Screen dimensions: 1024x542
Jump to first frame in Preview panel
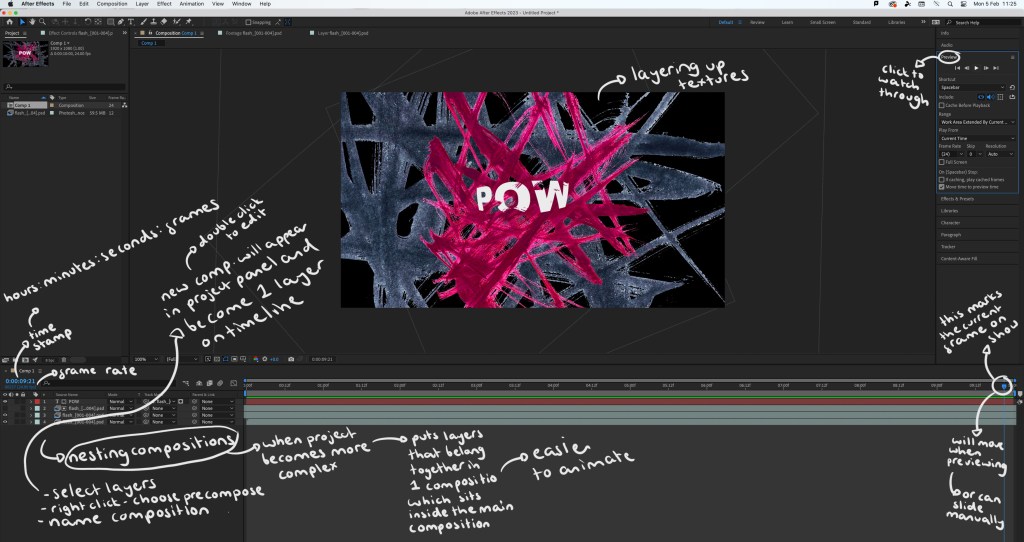[956, 67]
